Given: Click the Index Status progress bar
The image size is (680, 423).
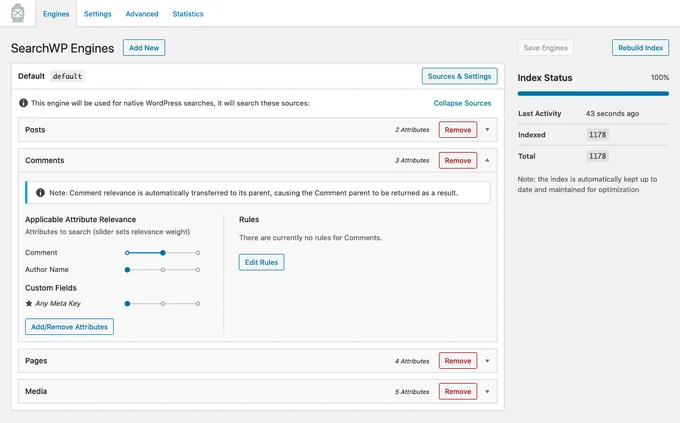Looking at the screenshot, I should tap(593, 93).
